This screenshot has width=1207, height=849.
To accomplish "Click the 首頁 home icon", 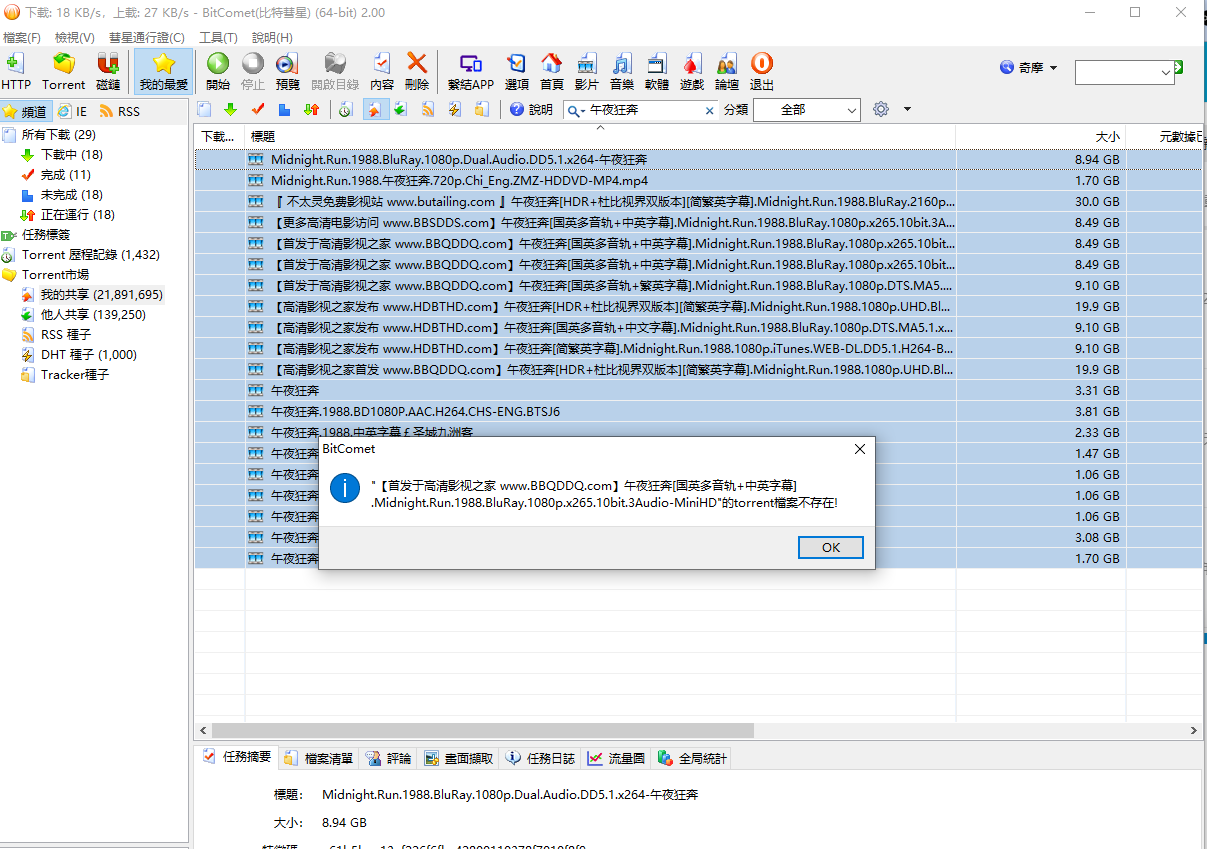I will pos(552,72).
